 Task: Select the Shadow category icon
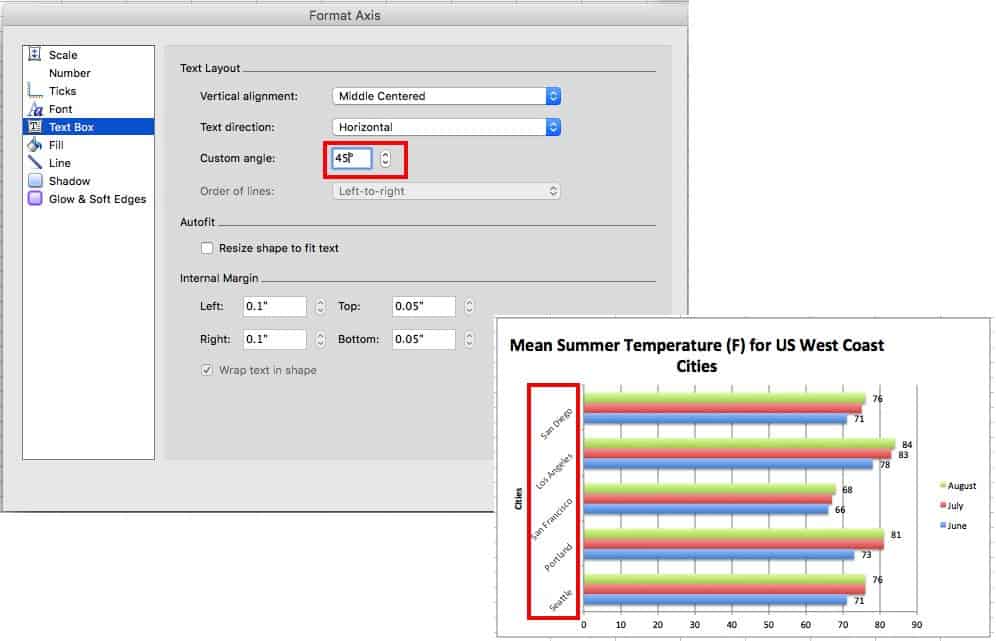tap(35, 181)
